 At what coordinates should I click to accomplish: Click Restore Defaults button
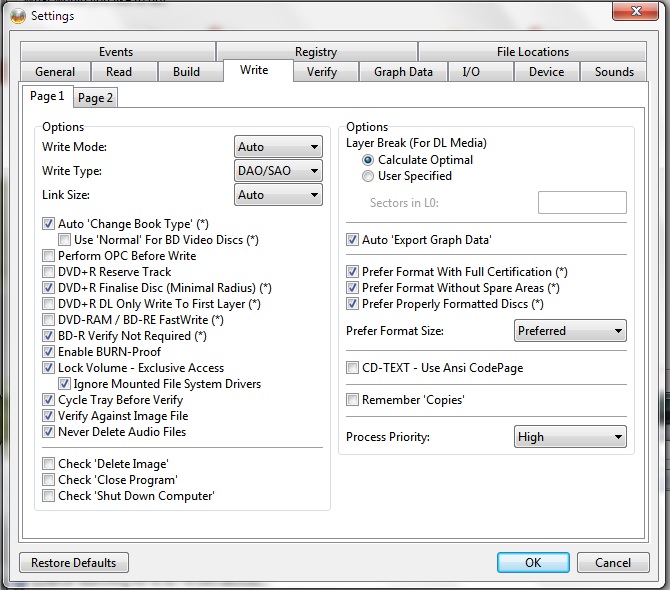click(73, 563)
